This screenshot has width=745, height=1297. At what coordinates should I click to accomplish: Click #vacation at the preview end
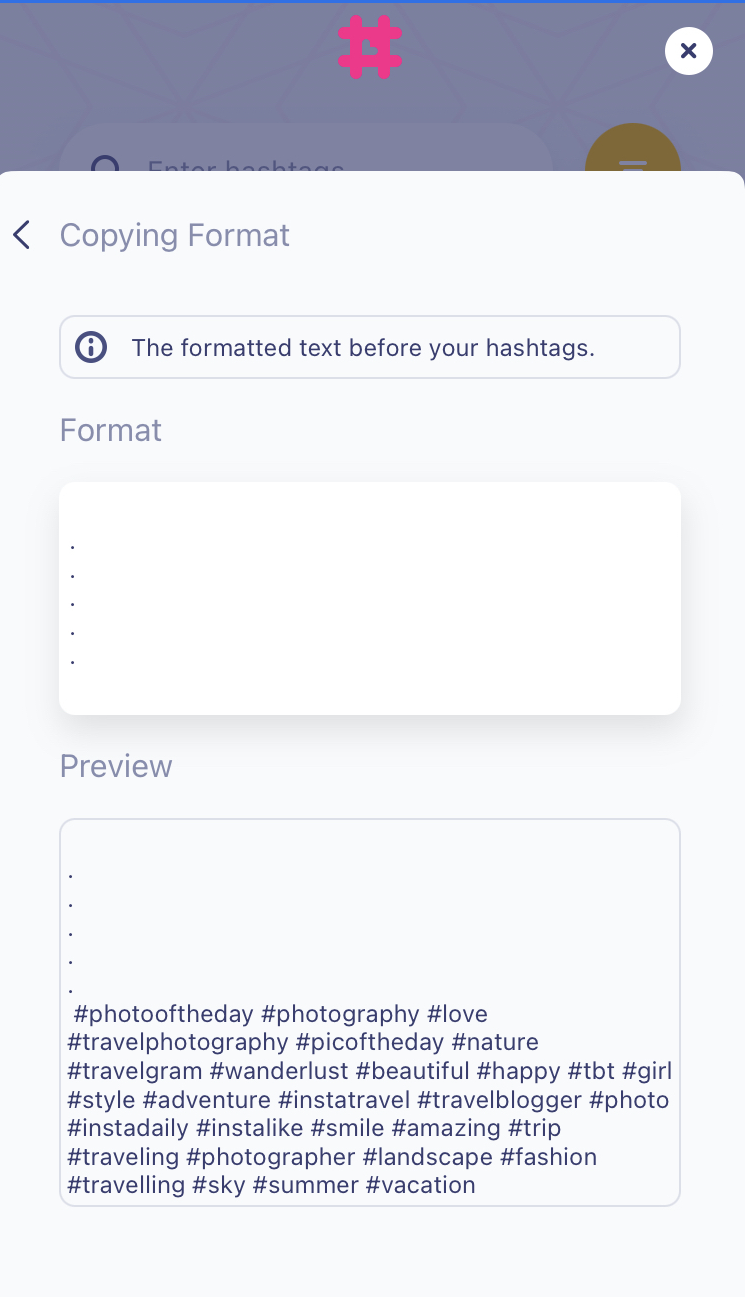coord(420,1185)
